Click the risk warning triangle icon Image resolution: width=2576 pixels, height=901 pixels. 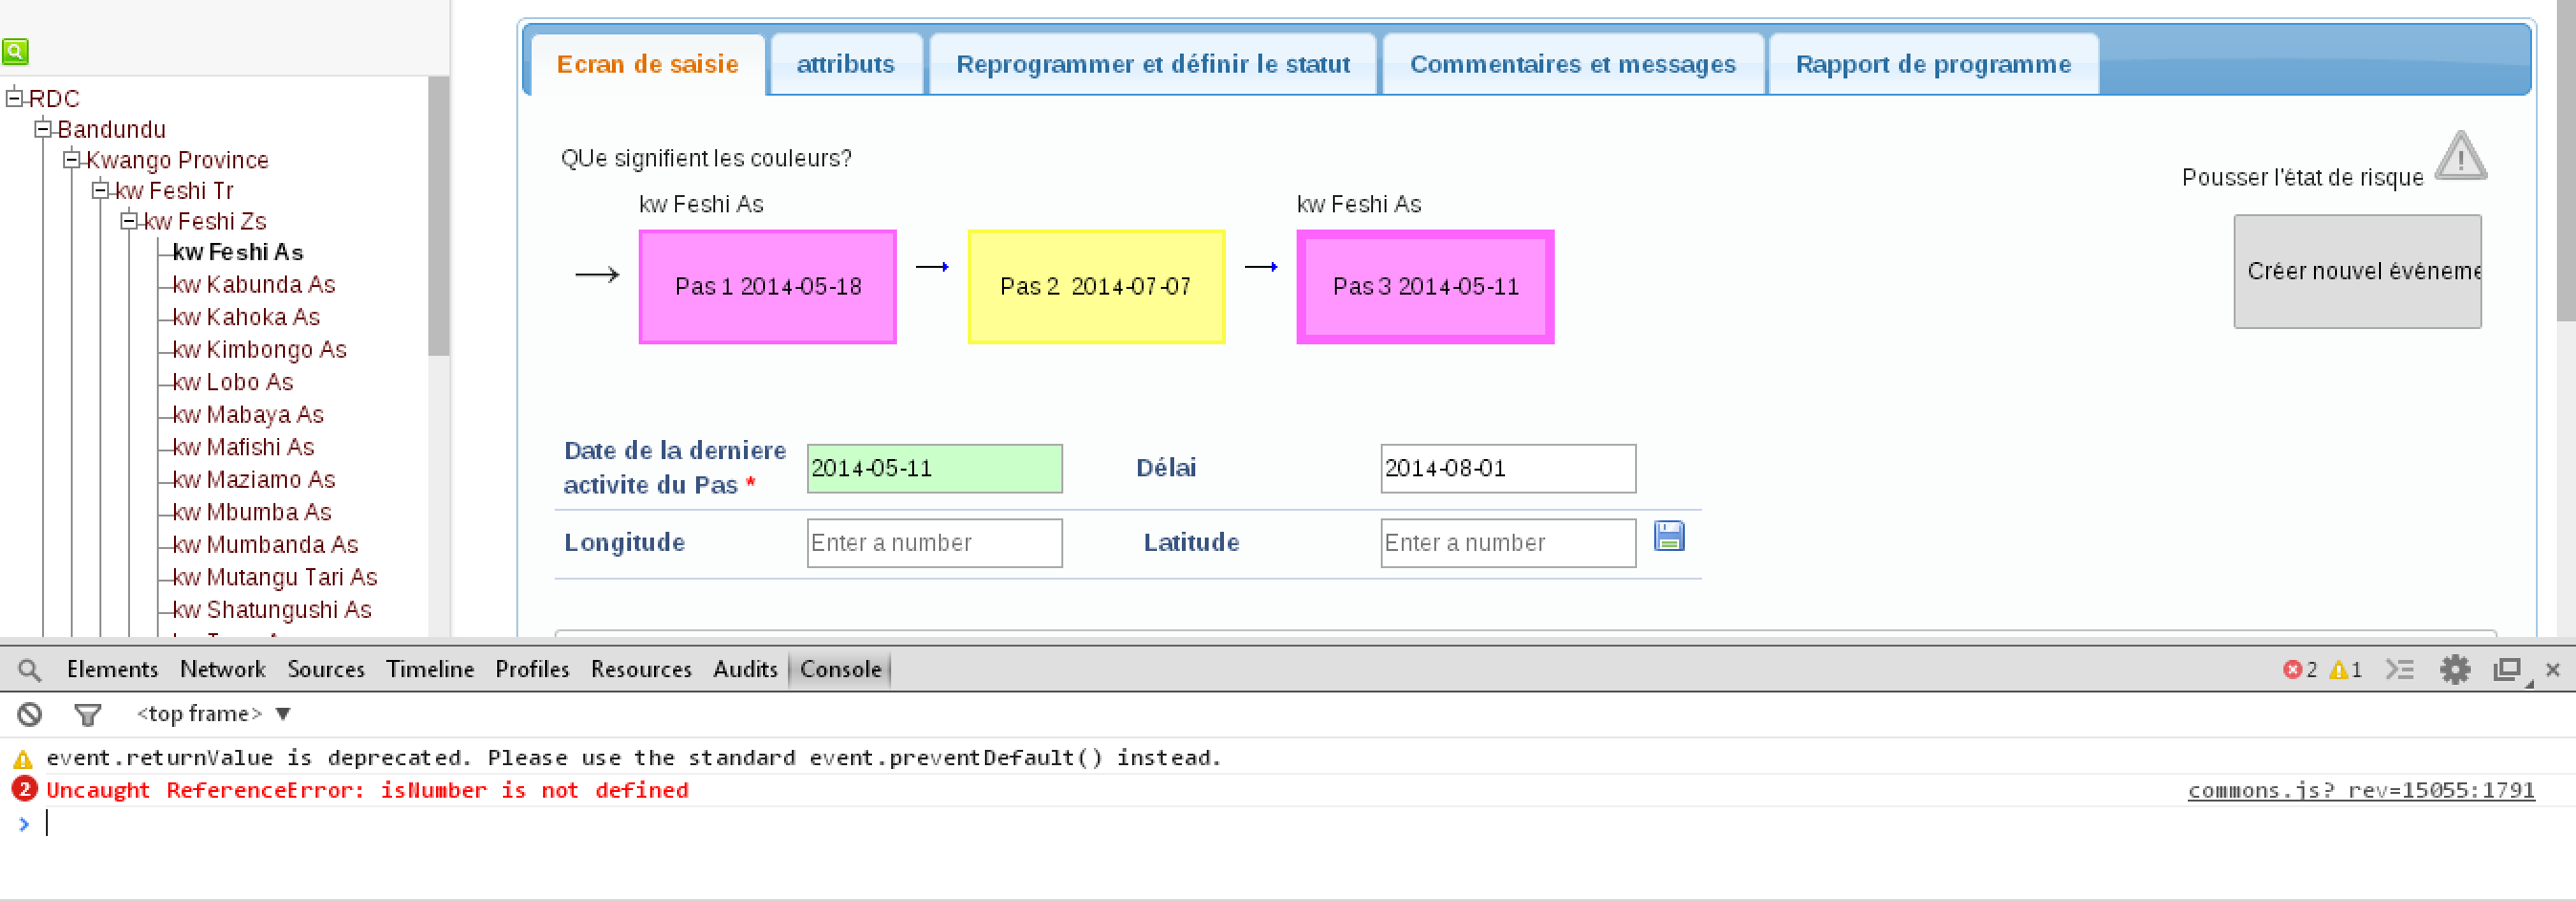point(2460,156)
